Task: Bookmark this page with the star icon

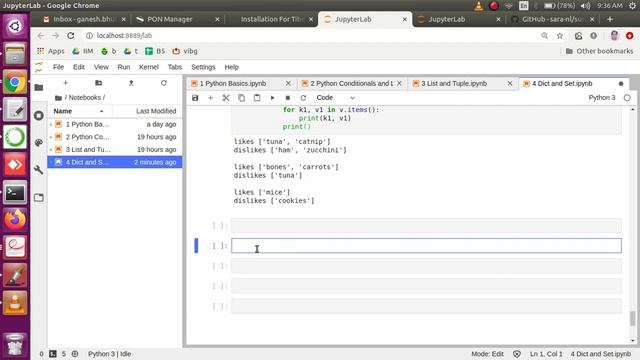Action: (560, 36)
